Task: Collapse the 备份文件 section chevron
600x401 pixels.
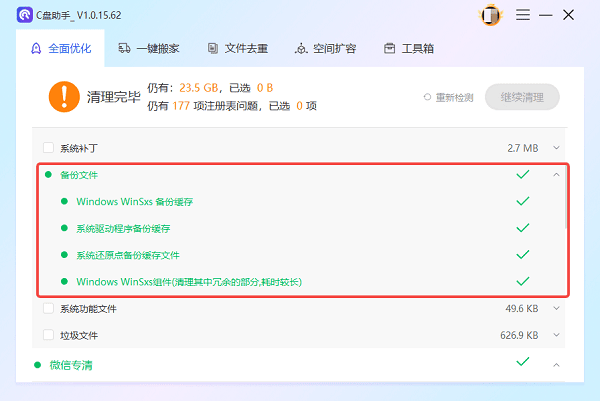Action: (556, 174)
